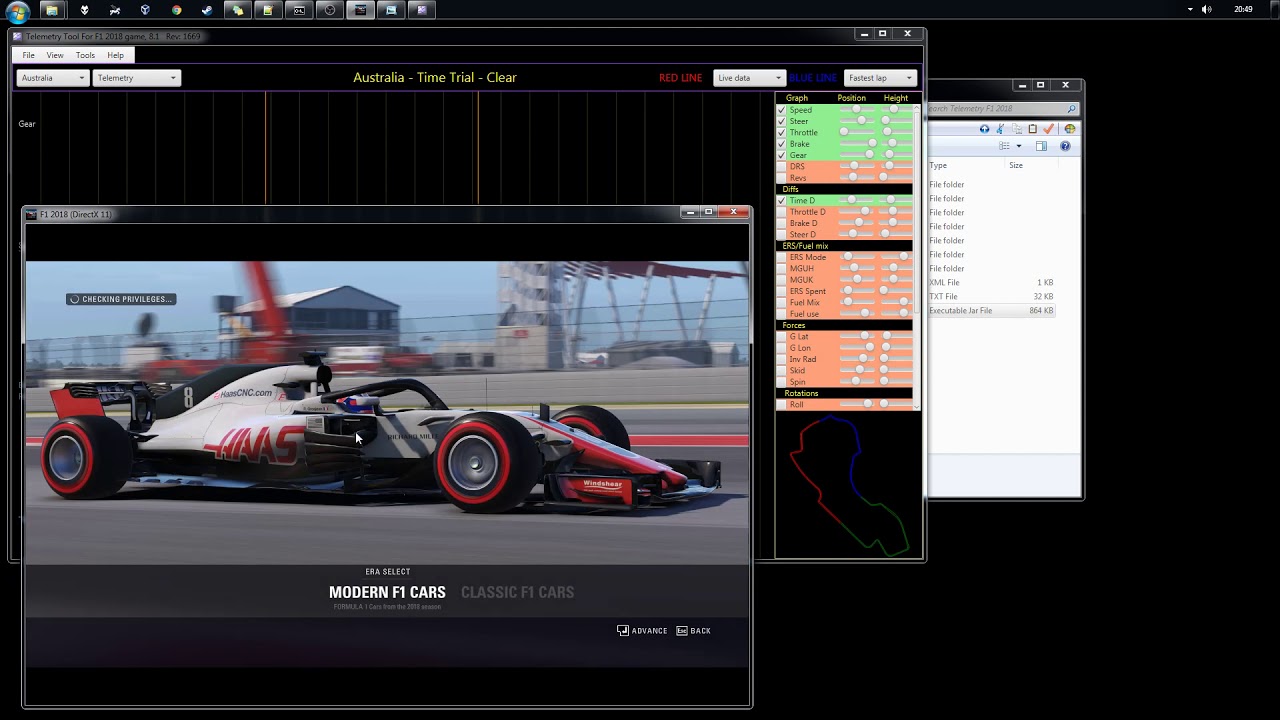1280x720 pixels.
Task: Show hidden system tray icons arrow
Action: coord(1190,9)
